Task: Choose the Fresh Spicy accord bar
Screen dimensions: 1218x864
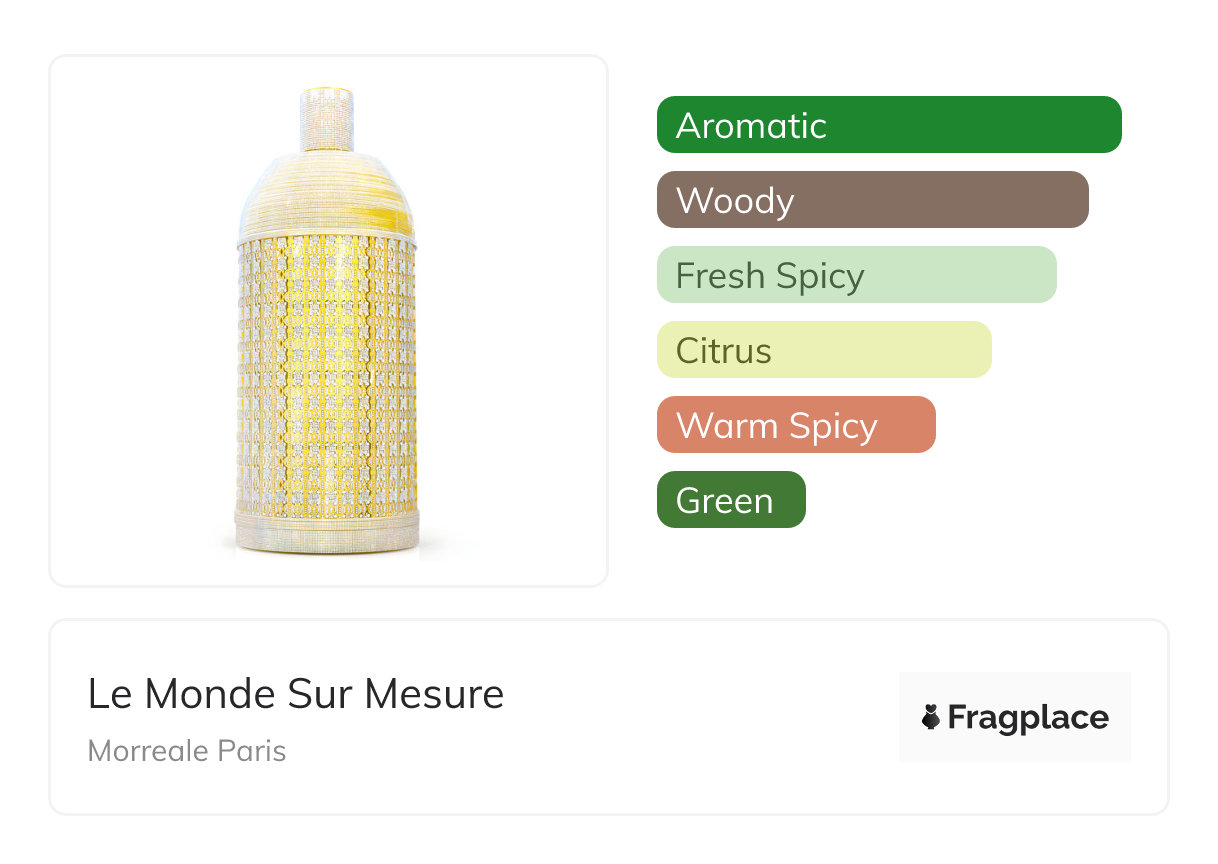Action: coord(856,275)
